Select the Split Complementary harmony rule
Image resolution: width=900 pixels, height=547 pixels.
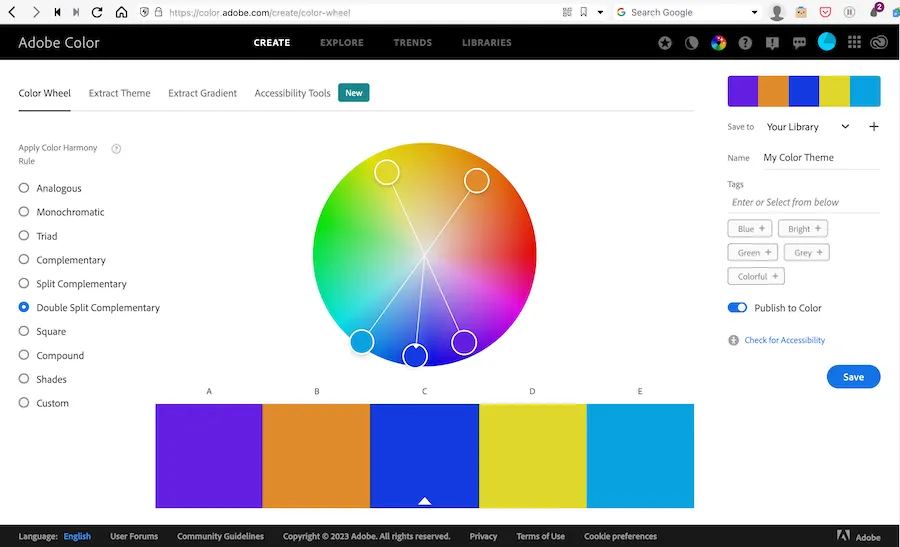coord(24,283)
